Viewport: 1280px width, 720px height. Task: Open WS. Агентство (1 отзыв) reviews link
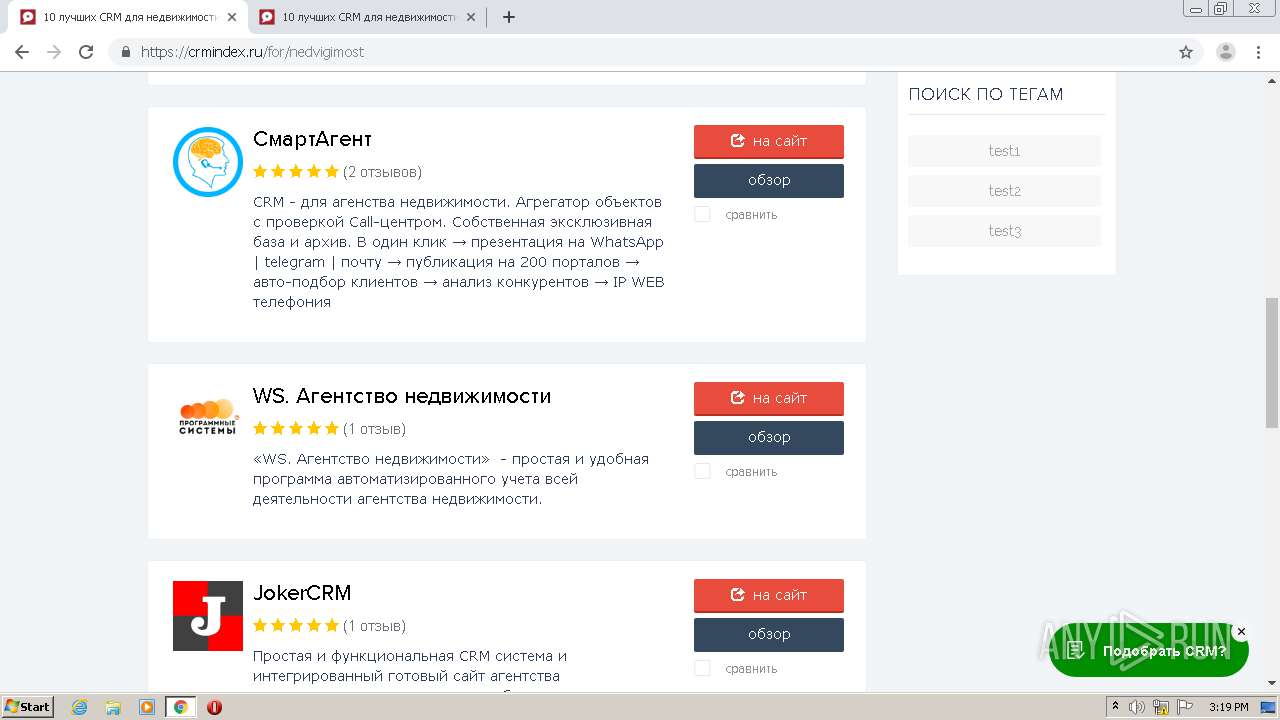[x=374, y=429]
